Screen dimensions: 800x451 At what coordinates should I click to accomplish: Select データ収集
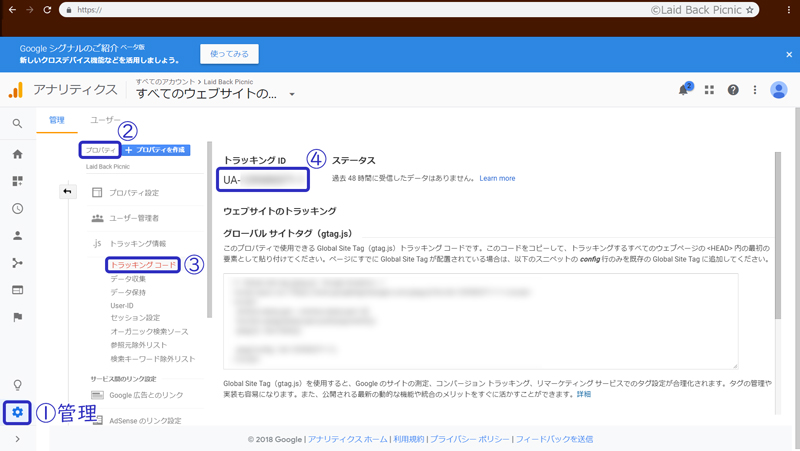[128, 279]
